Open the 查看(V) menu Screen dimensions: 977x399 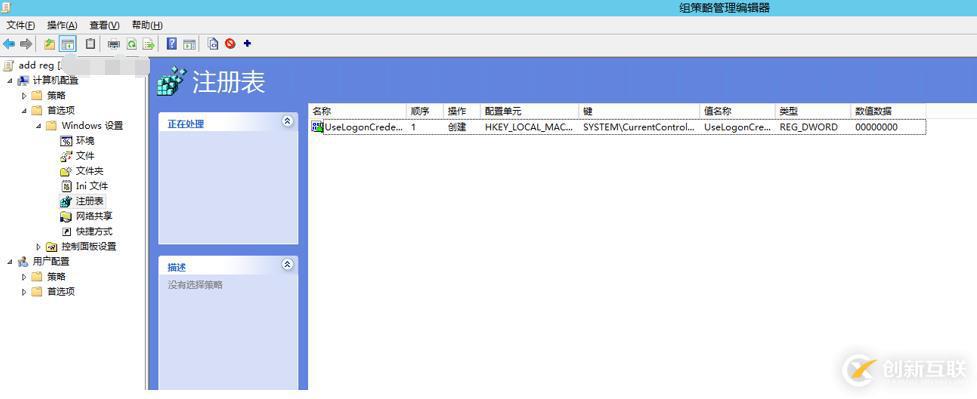(105, 25)
